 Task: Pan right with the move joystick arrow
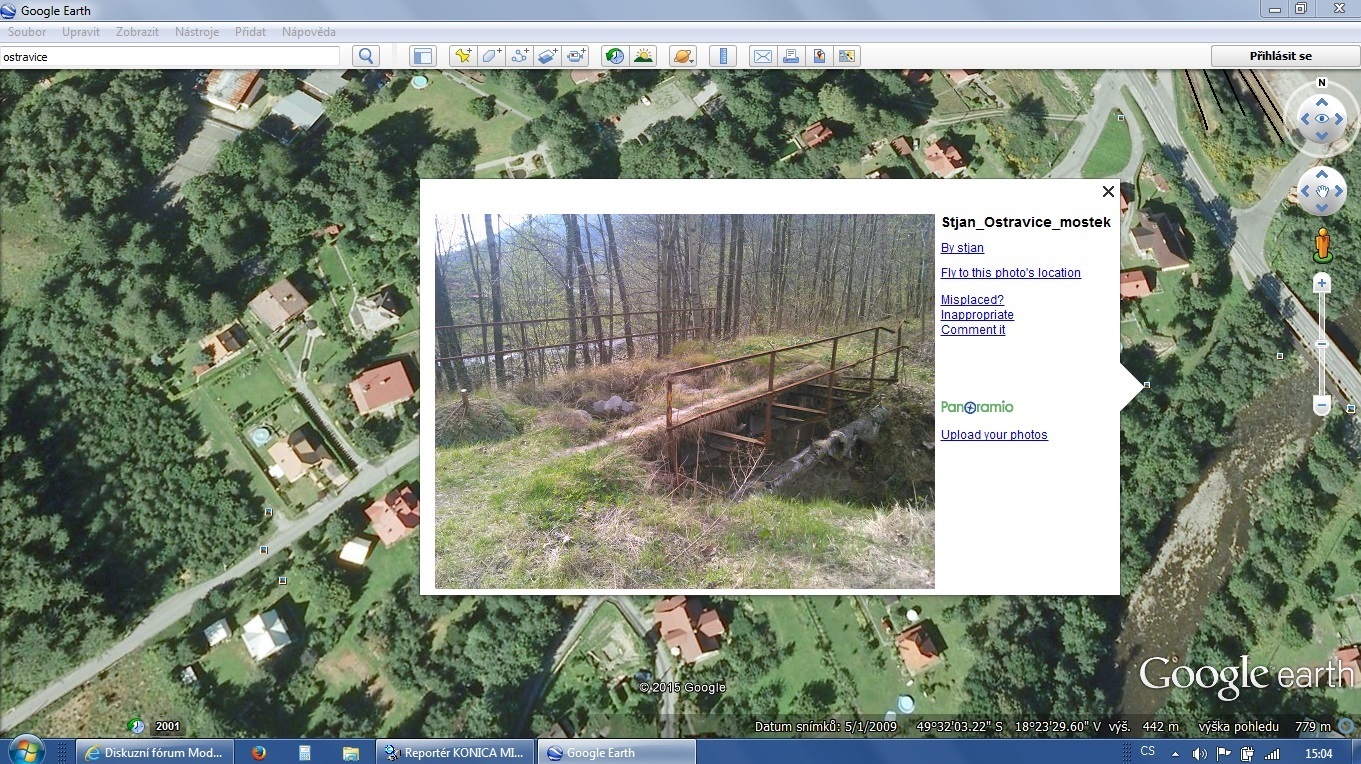[1339, 190]
